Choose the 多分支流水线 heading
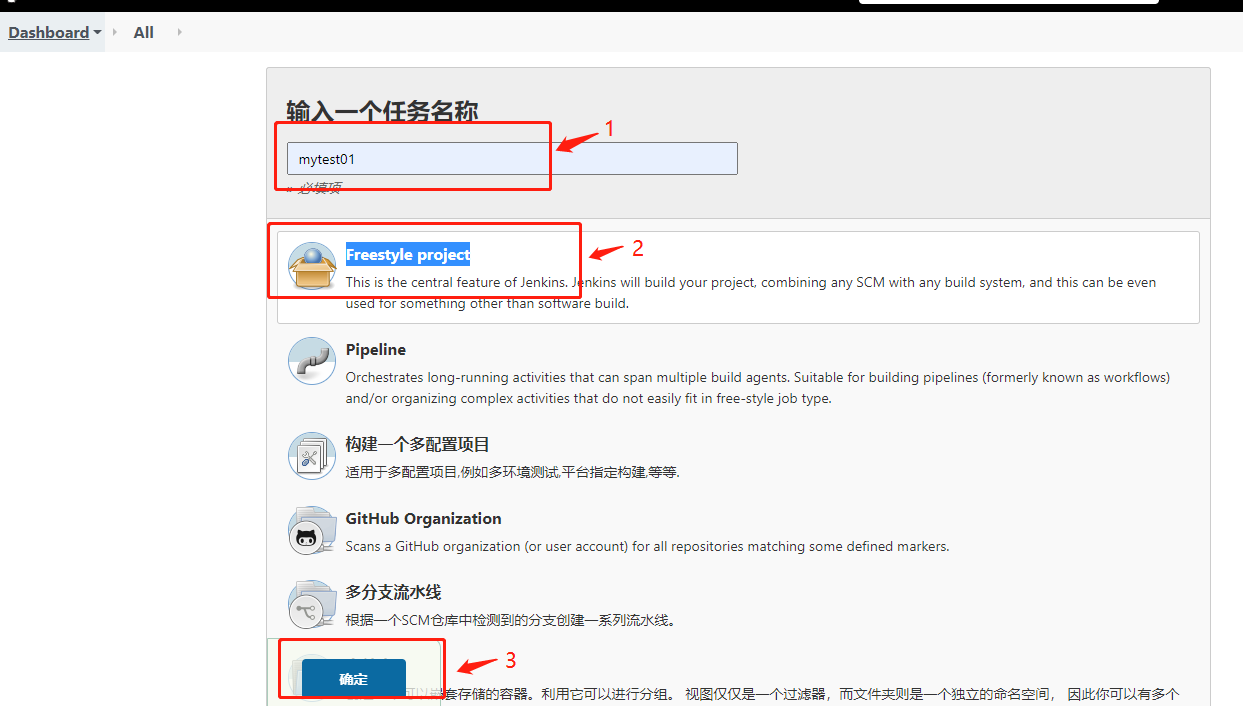 point(394,593)
